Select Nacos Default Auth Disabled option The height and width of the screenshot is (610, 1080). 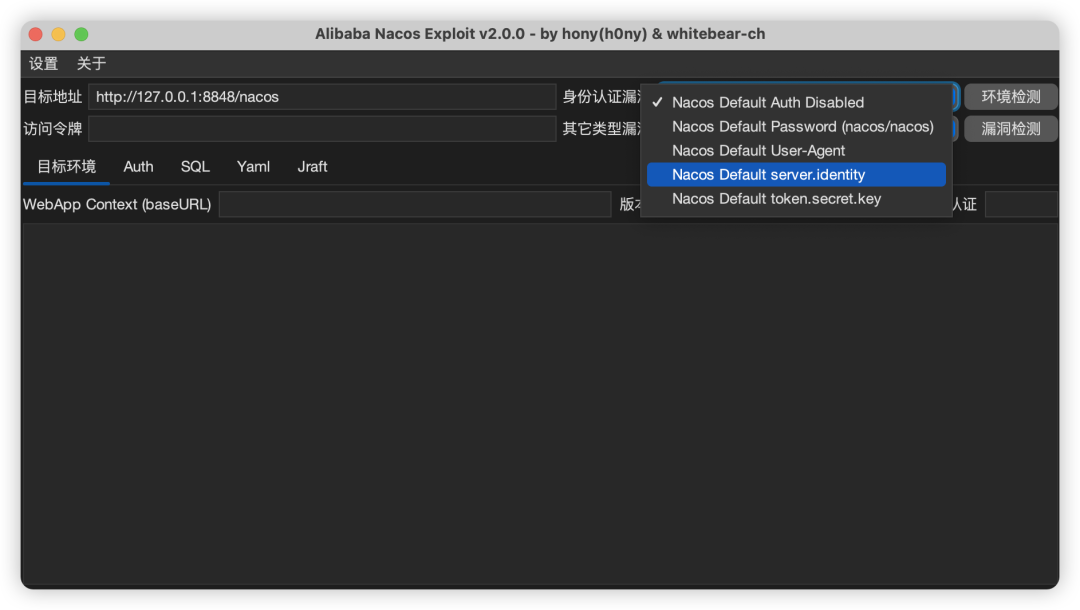click(796, 103)
